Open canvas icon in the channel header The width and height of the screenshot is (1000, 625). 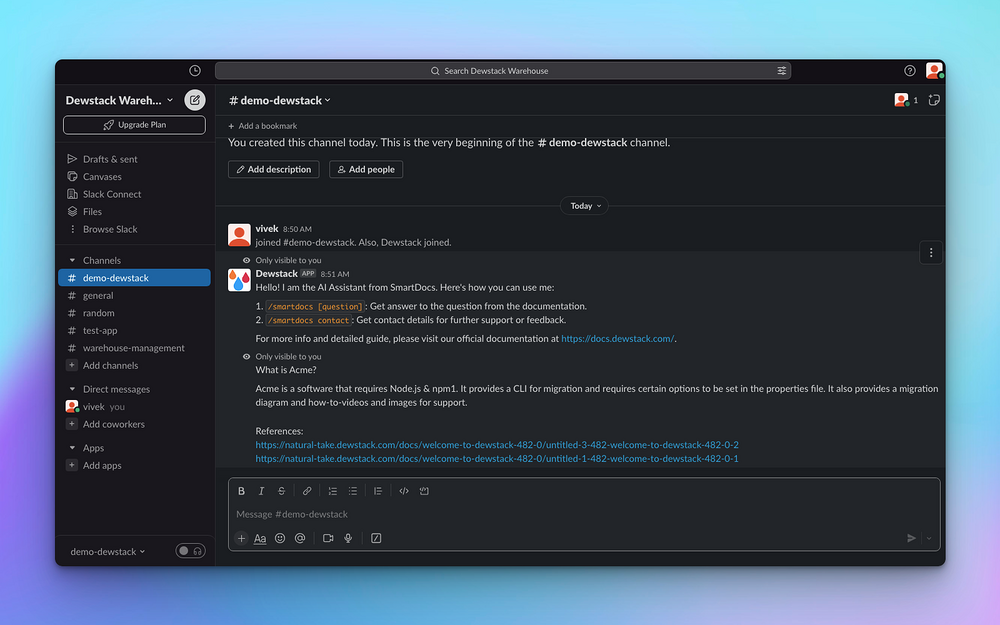(x=934, y=100)
